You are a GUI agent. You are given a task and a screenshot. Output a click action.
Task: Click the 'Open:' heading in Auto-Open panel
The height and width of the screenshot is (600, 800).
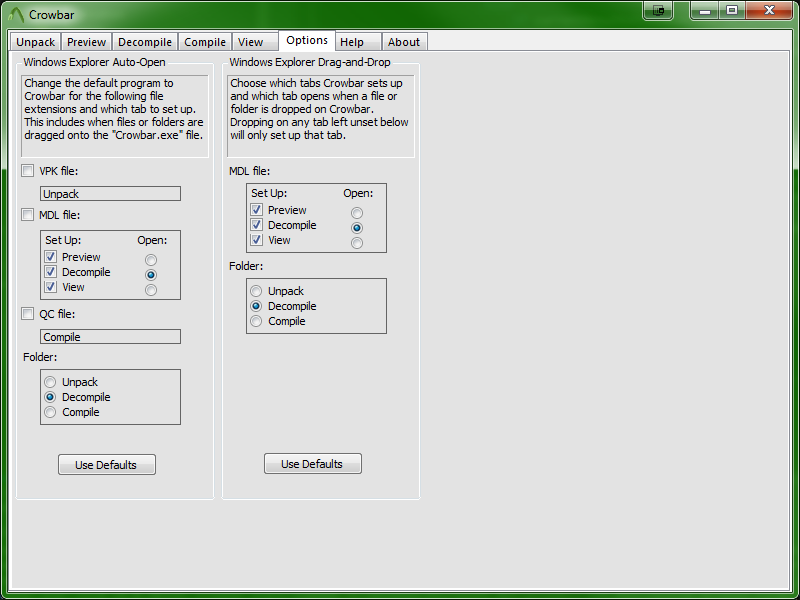pyautogui.click(x=152, y=240)
